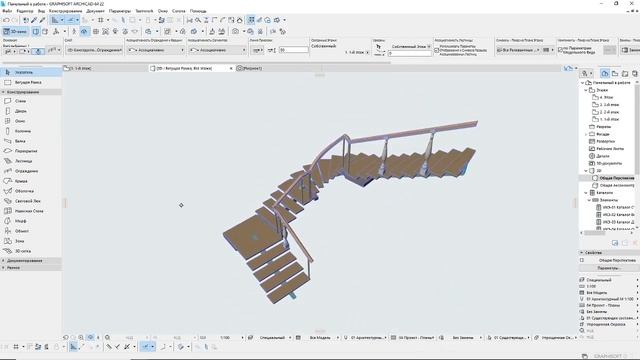Select the Mesh (3D-сетка) tool
Screen dimensions: 640x360
[31, 251]
